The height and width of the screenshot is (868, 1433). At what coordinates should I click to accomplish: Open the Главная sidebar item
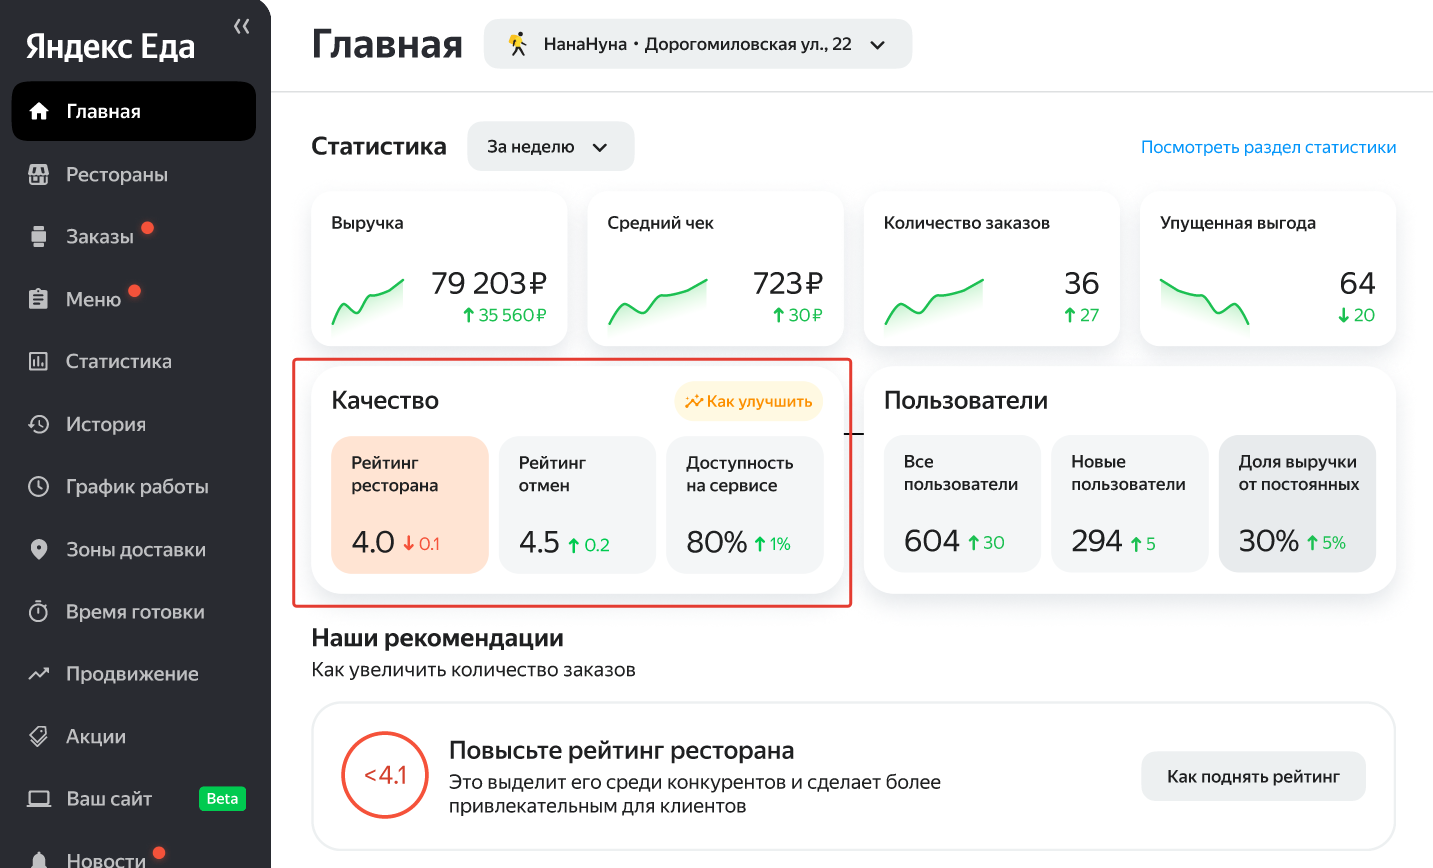(134, 111)
